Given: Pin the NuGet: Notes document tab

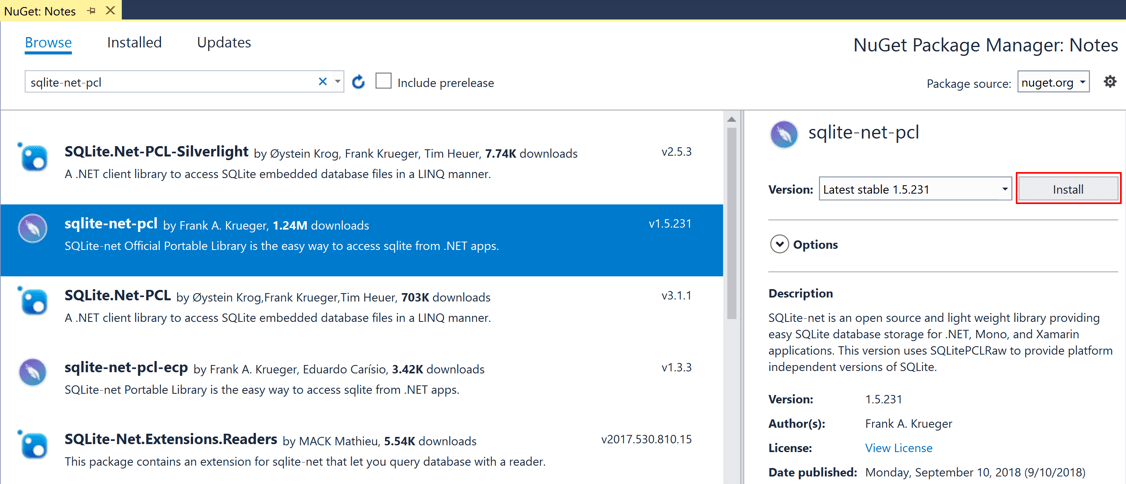Looking at the screenshot, I should click(x=91, y=11).
